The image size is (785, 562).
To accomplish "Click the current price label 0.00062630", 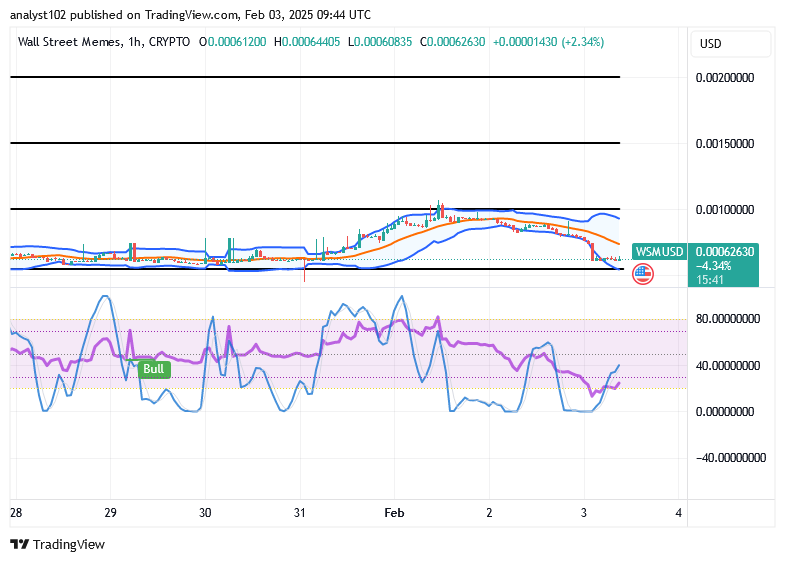I will pyautogui.click(x=724, y=251).
